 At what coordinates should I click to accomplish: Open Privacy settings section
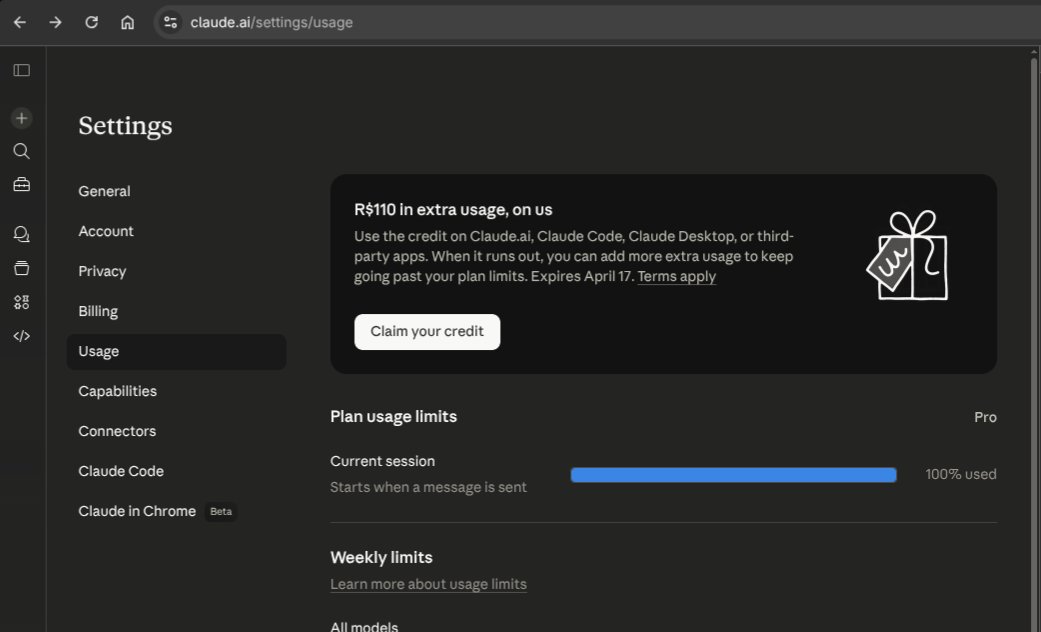pyautogui.click(x=176, y=271)
